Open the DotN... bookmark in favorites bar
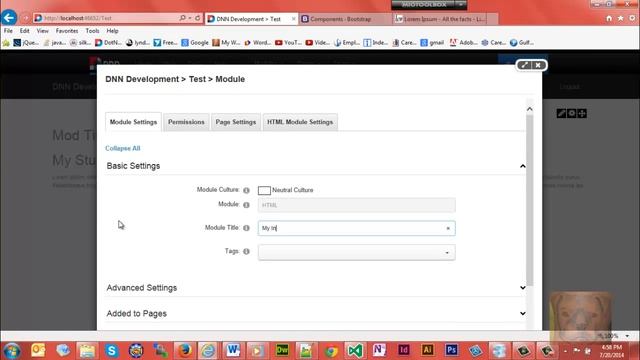Screen dimensions: 640x360 (108, 42)
